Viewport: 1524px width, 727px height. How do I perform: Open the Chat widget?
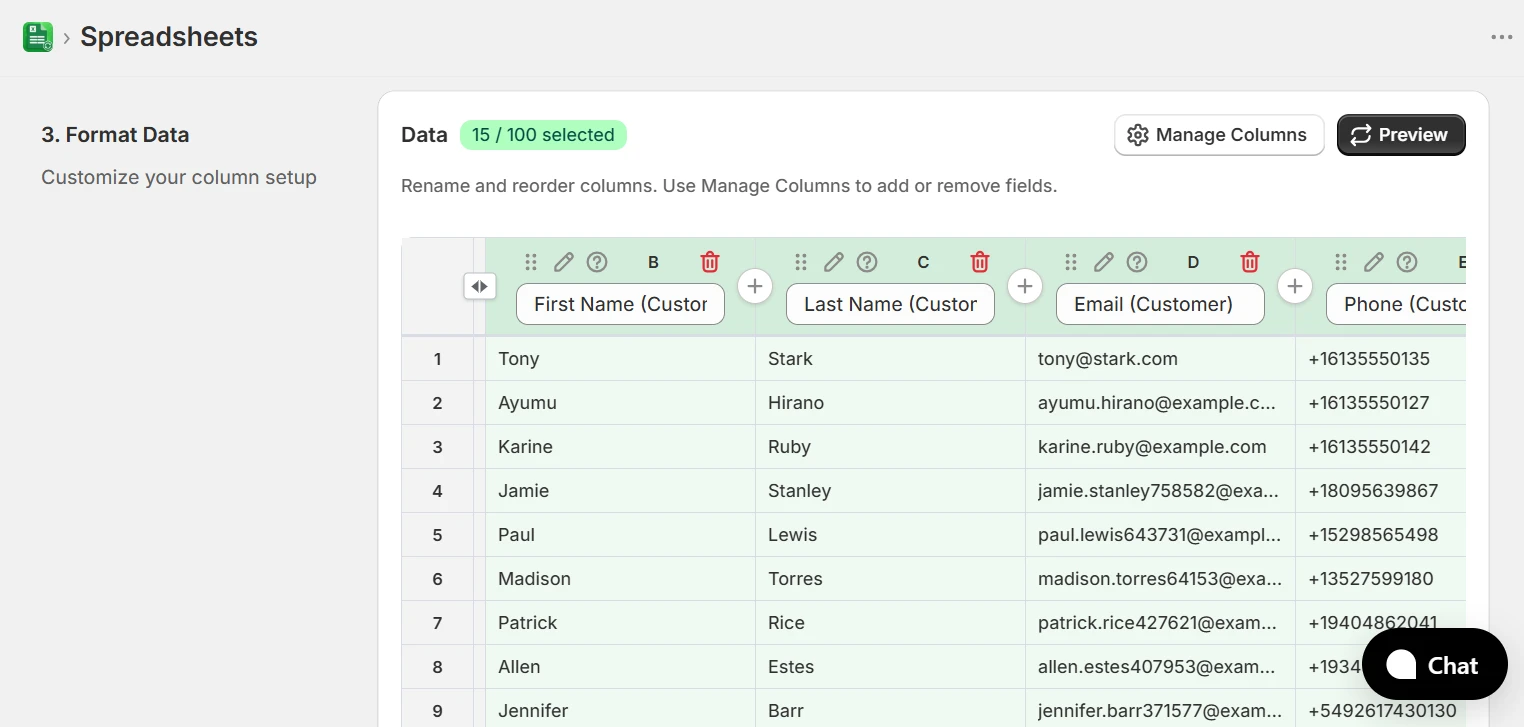[1435, 664]
